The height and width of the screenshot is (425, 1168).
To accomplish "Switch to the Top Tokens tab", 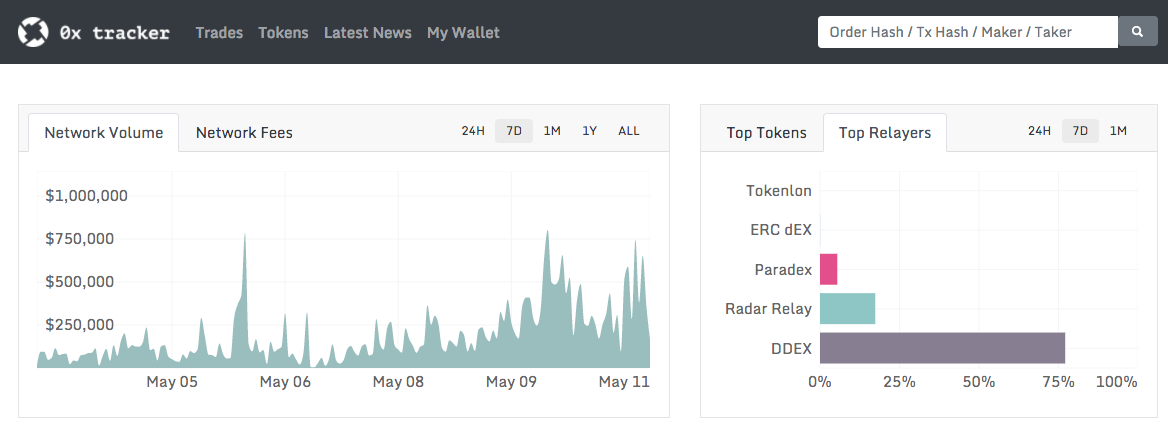I will pos(766,132).
